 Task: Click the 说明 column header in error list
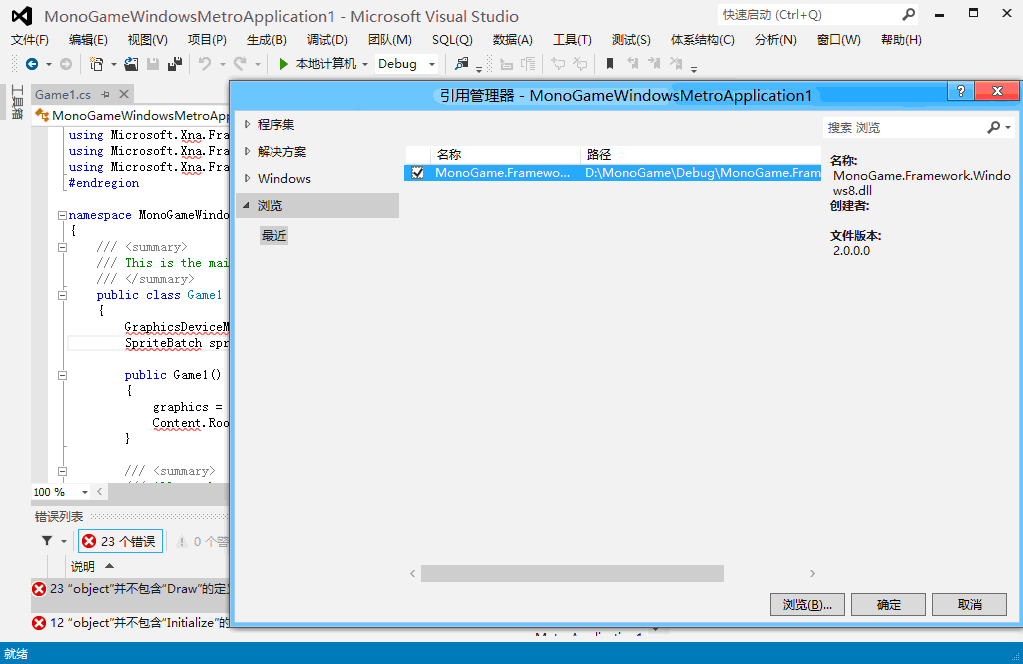pos(83,566)
